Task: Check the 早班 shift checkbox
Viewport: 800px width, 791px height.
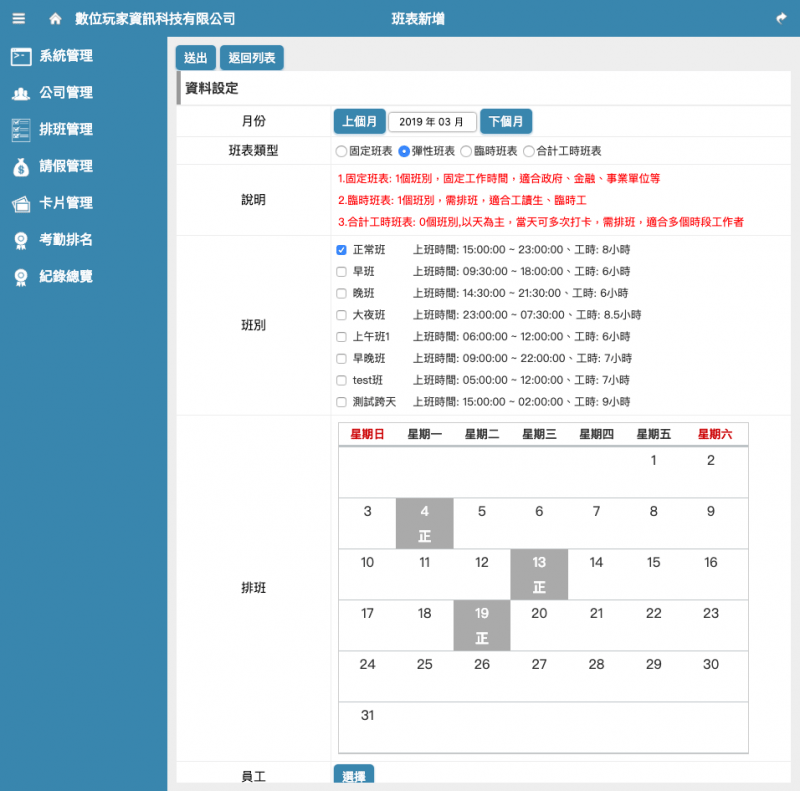Action: coord(341,272)
